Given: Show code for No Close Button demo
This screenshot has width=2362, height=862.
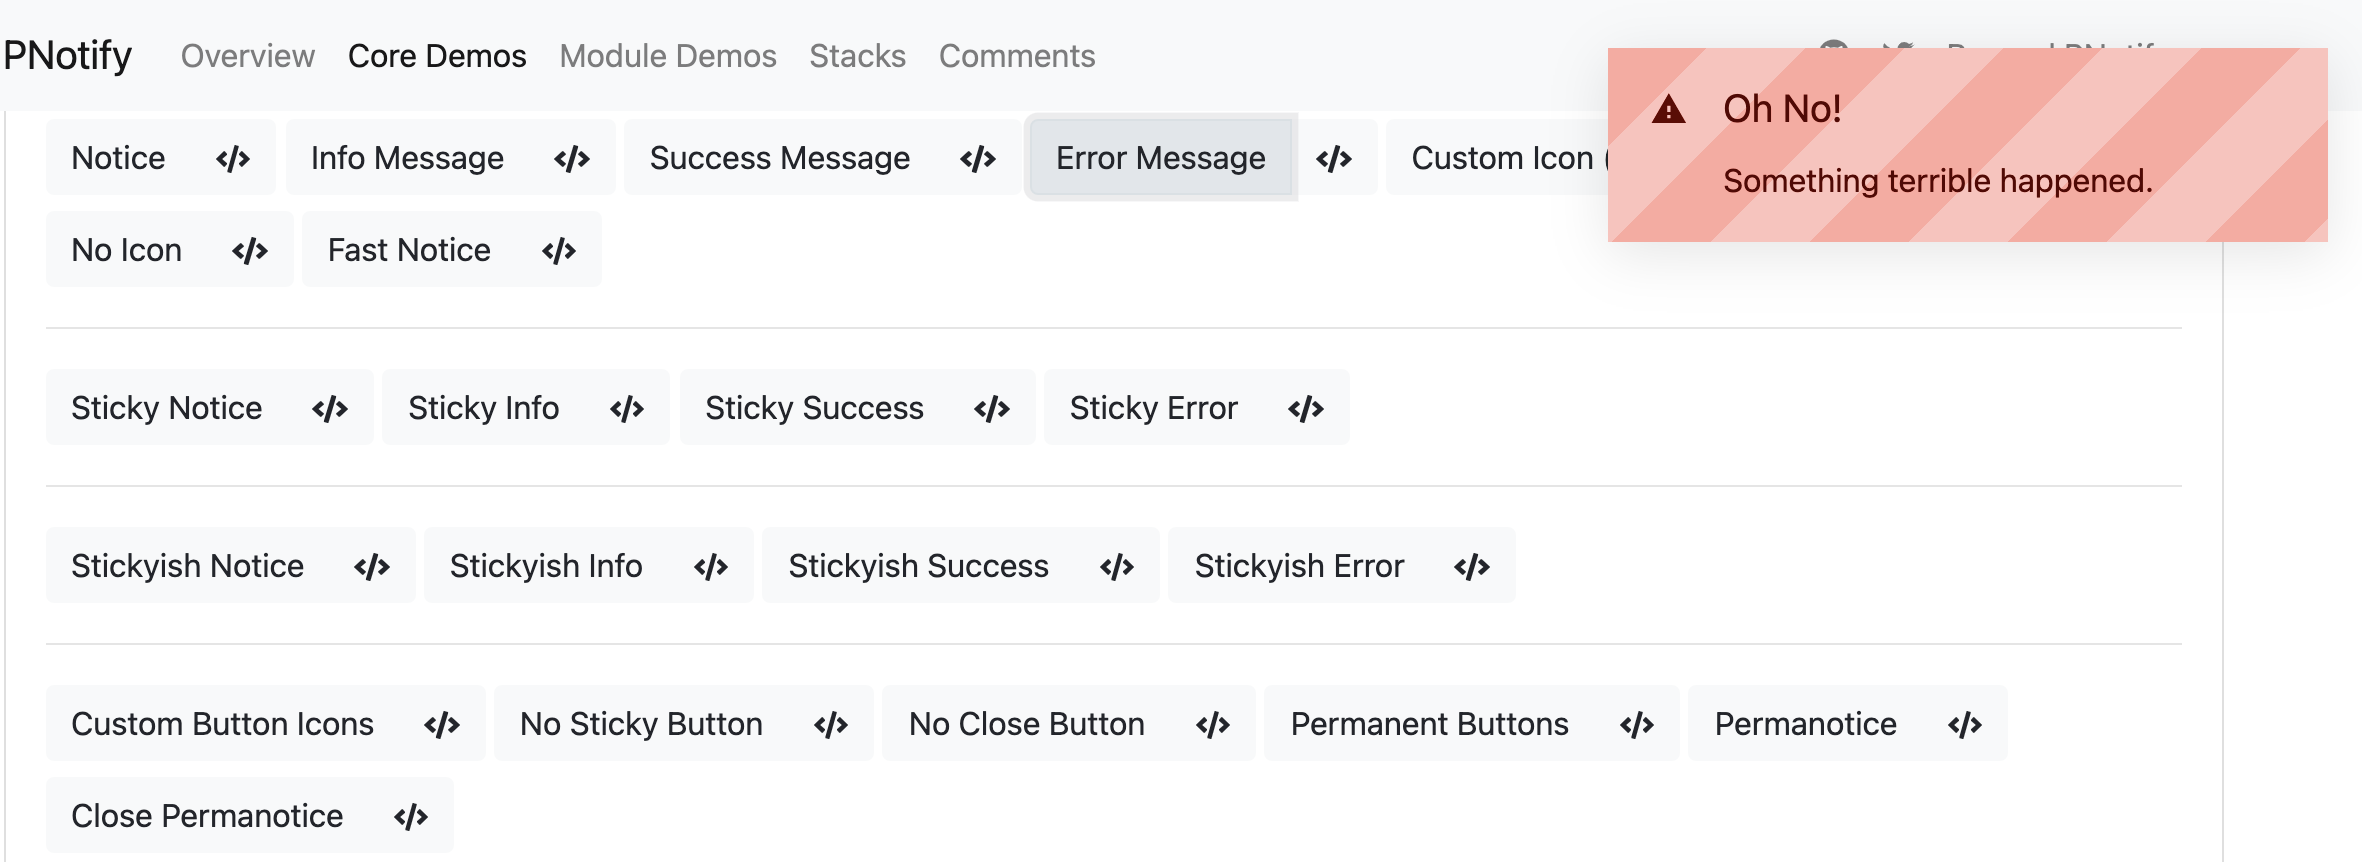Looking at the screenshot, I should coord(1213,724).
